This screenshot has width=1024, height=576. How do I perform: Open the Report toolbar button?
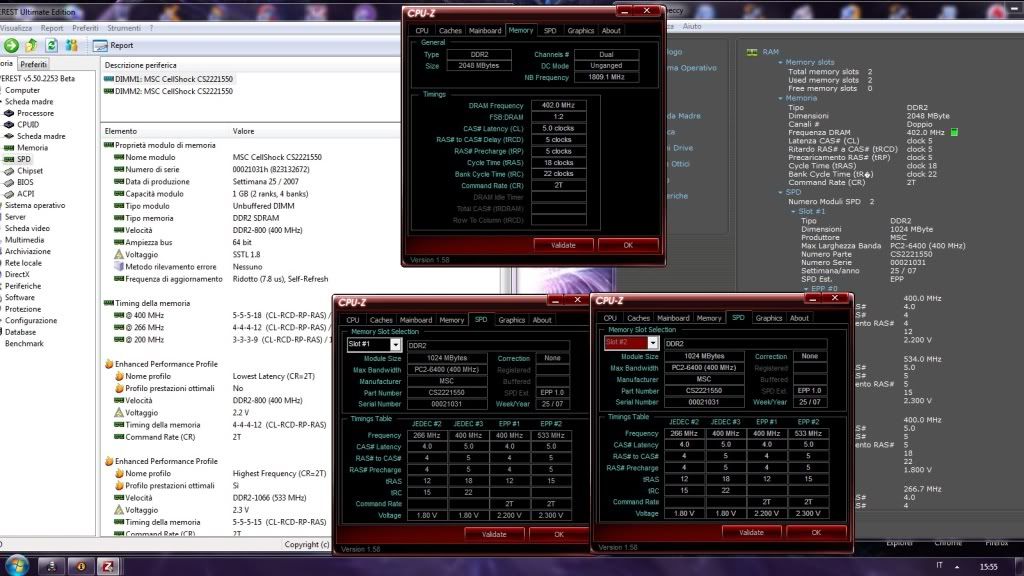coord(113,45)
